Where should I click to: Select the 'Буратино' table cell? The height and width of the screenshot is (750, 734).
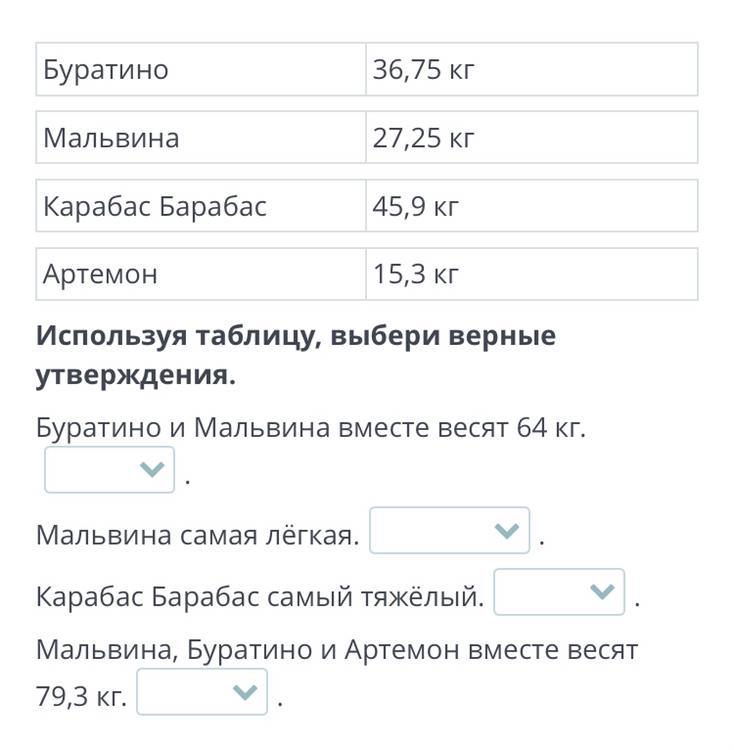point(201,70)
